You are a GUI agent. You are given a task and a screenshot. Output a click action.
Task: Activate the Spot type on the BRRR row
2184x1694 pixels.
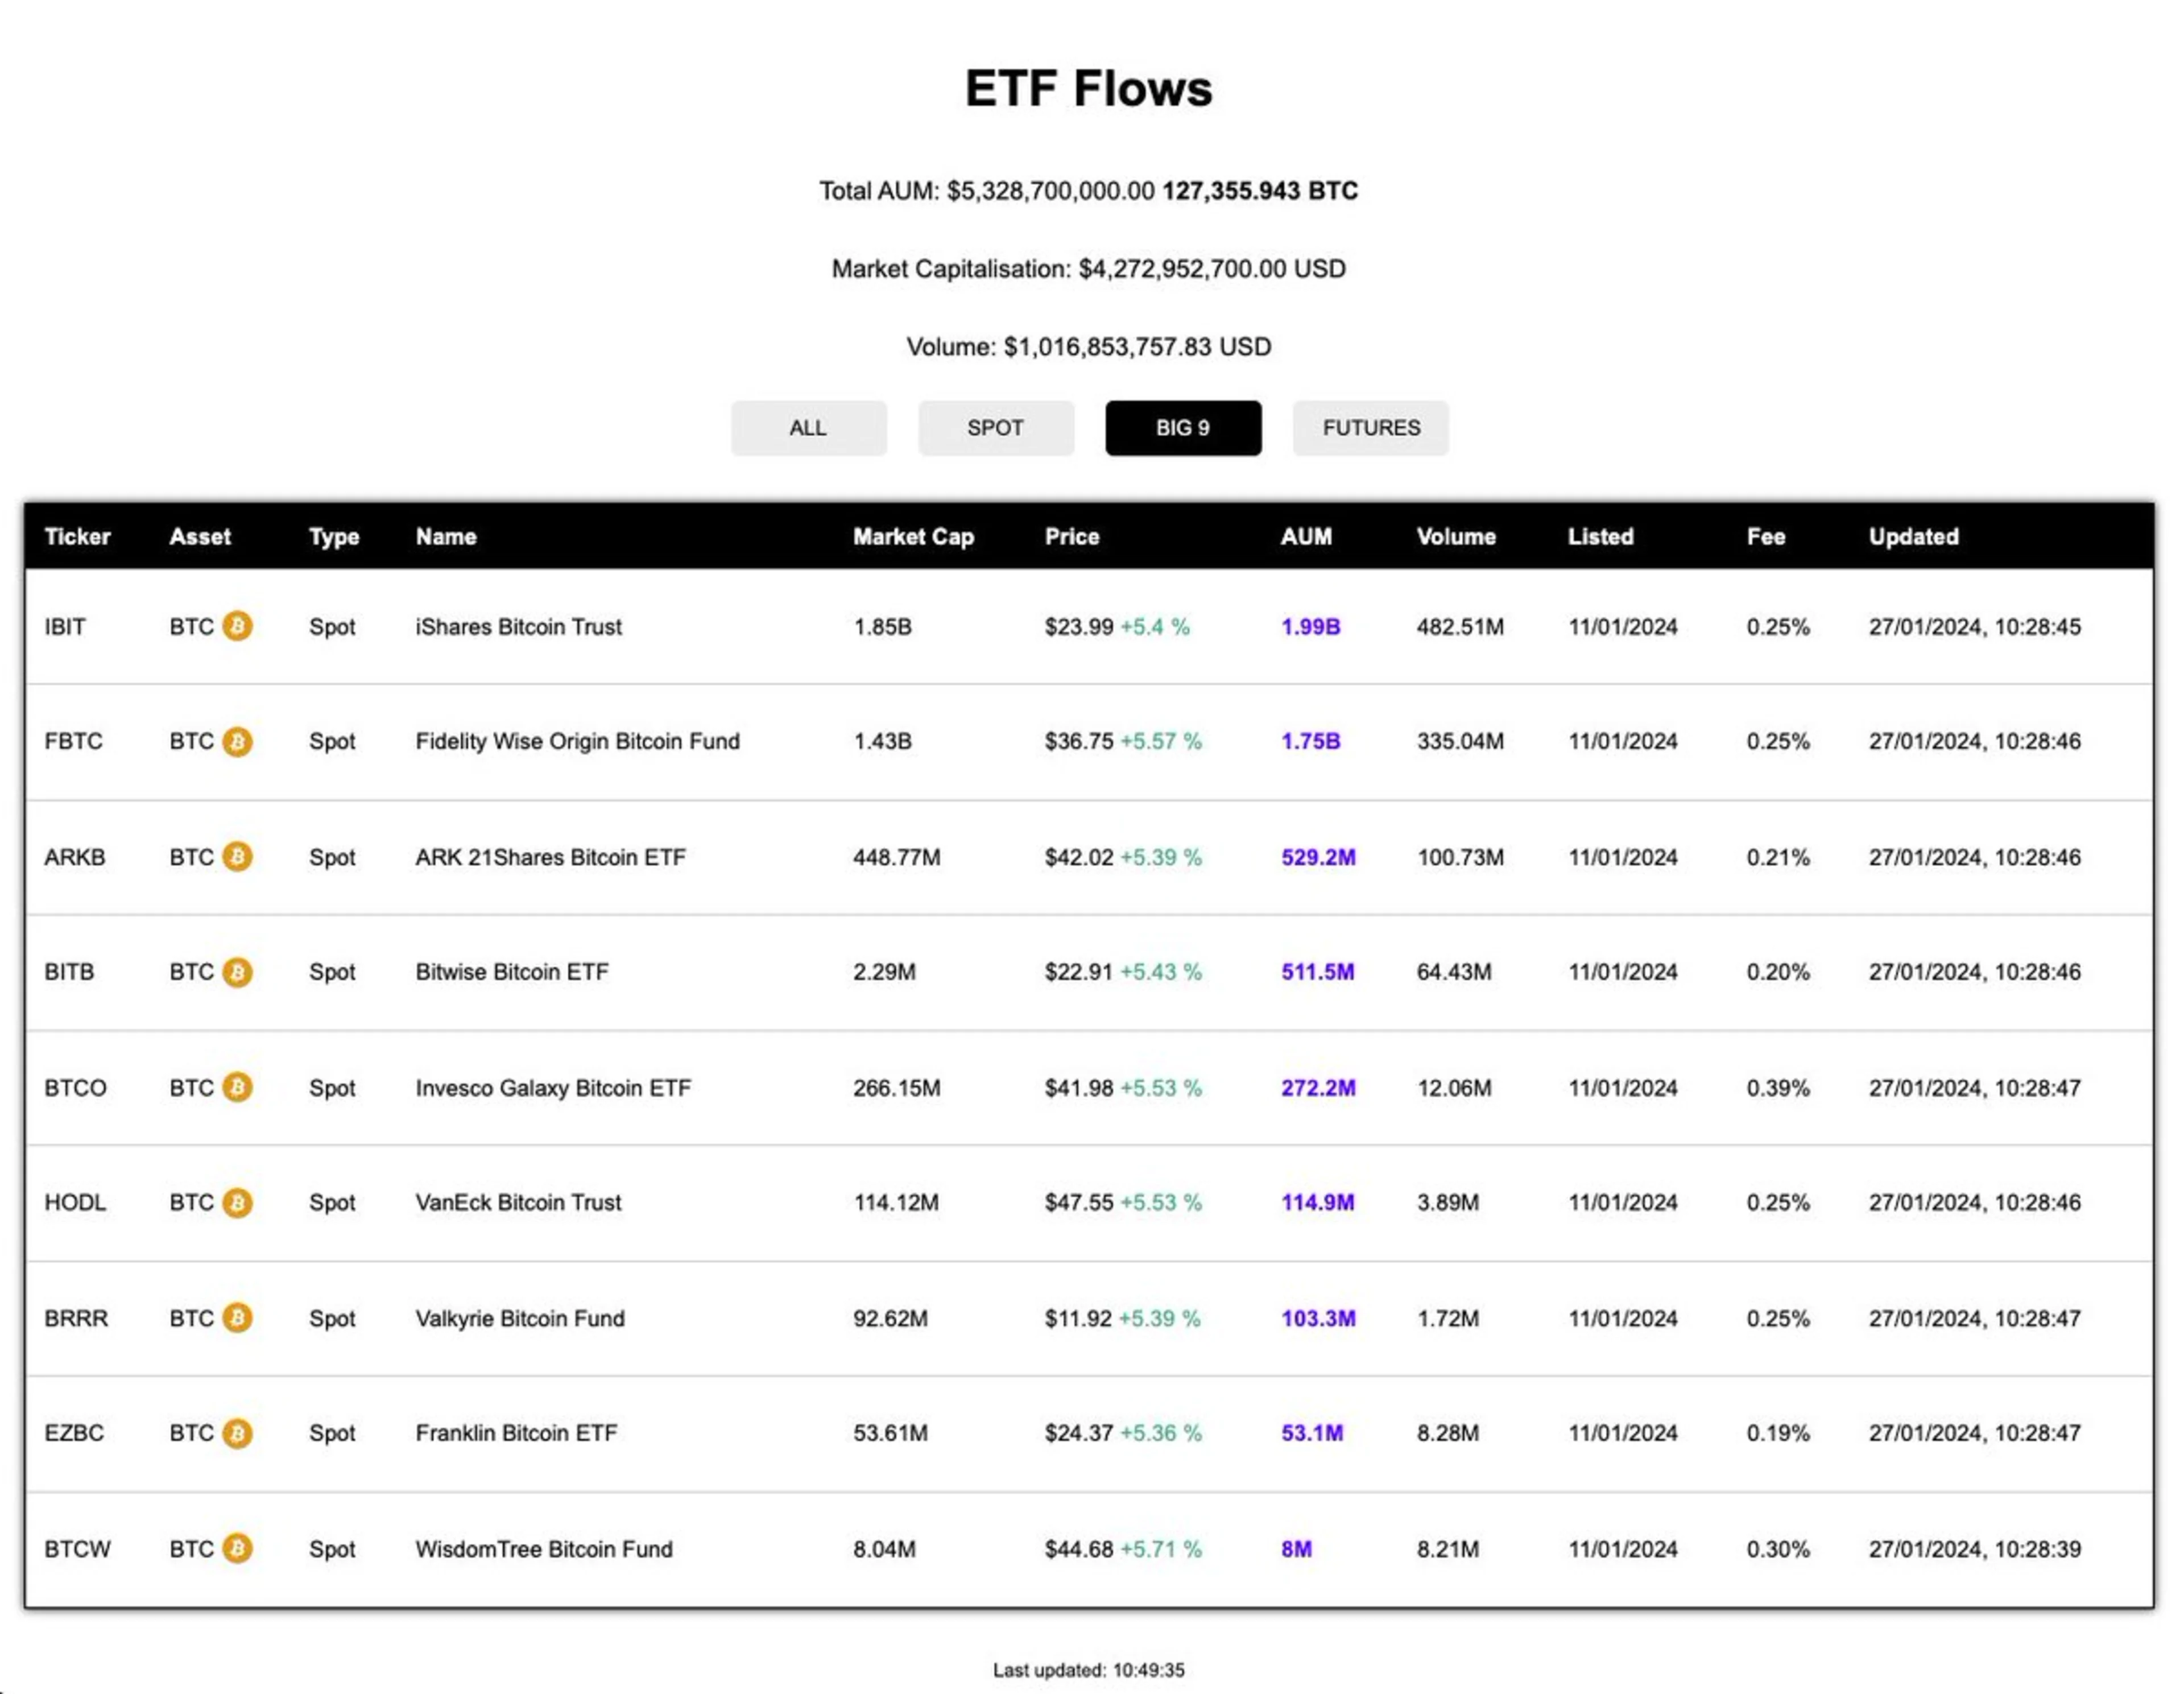coord(333,1318)
